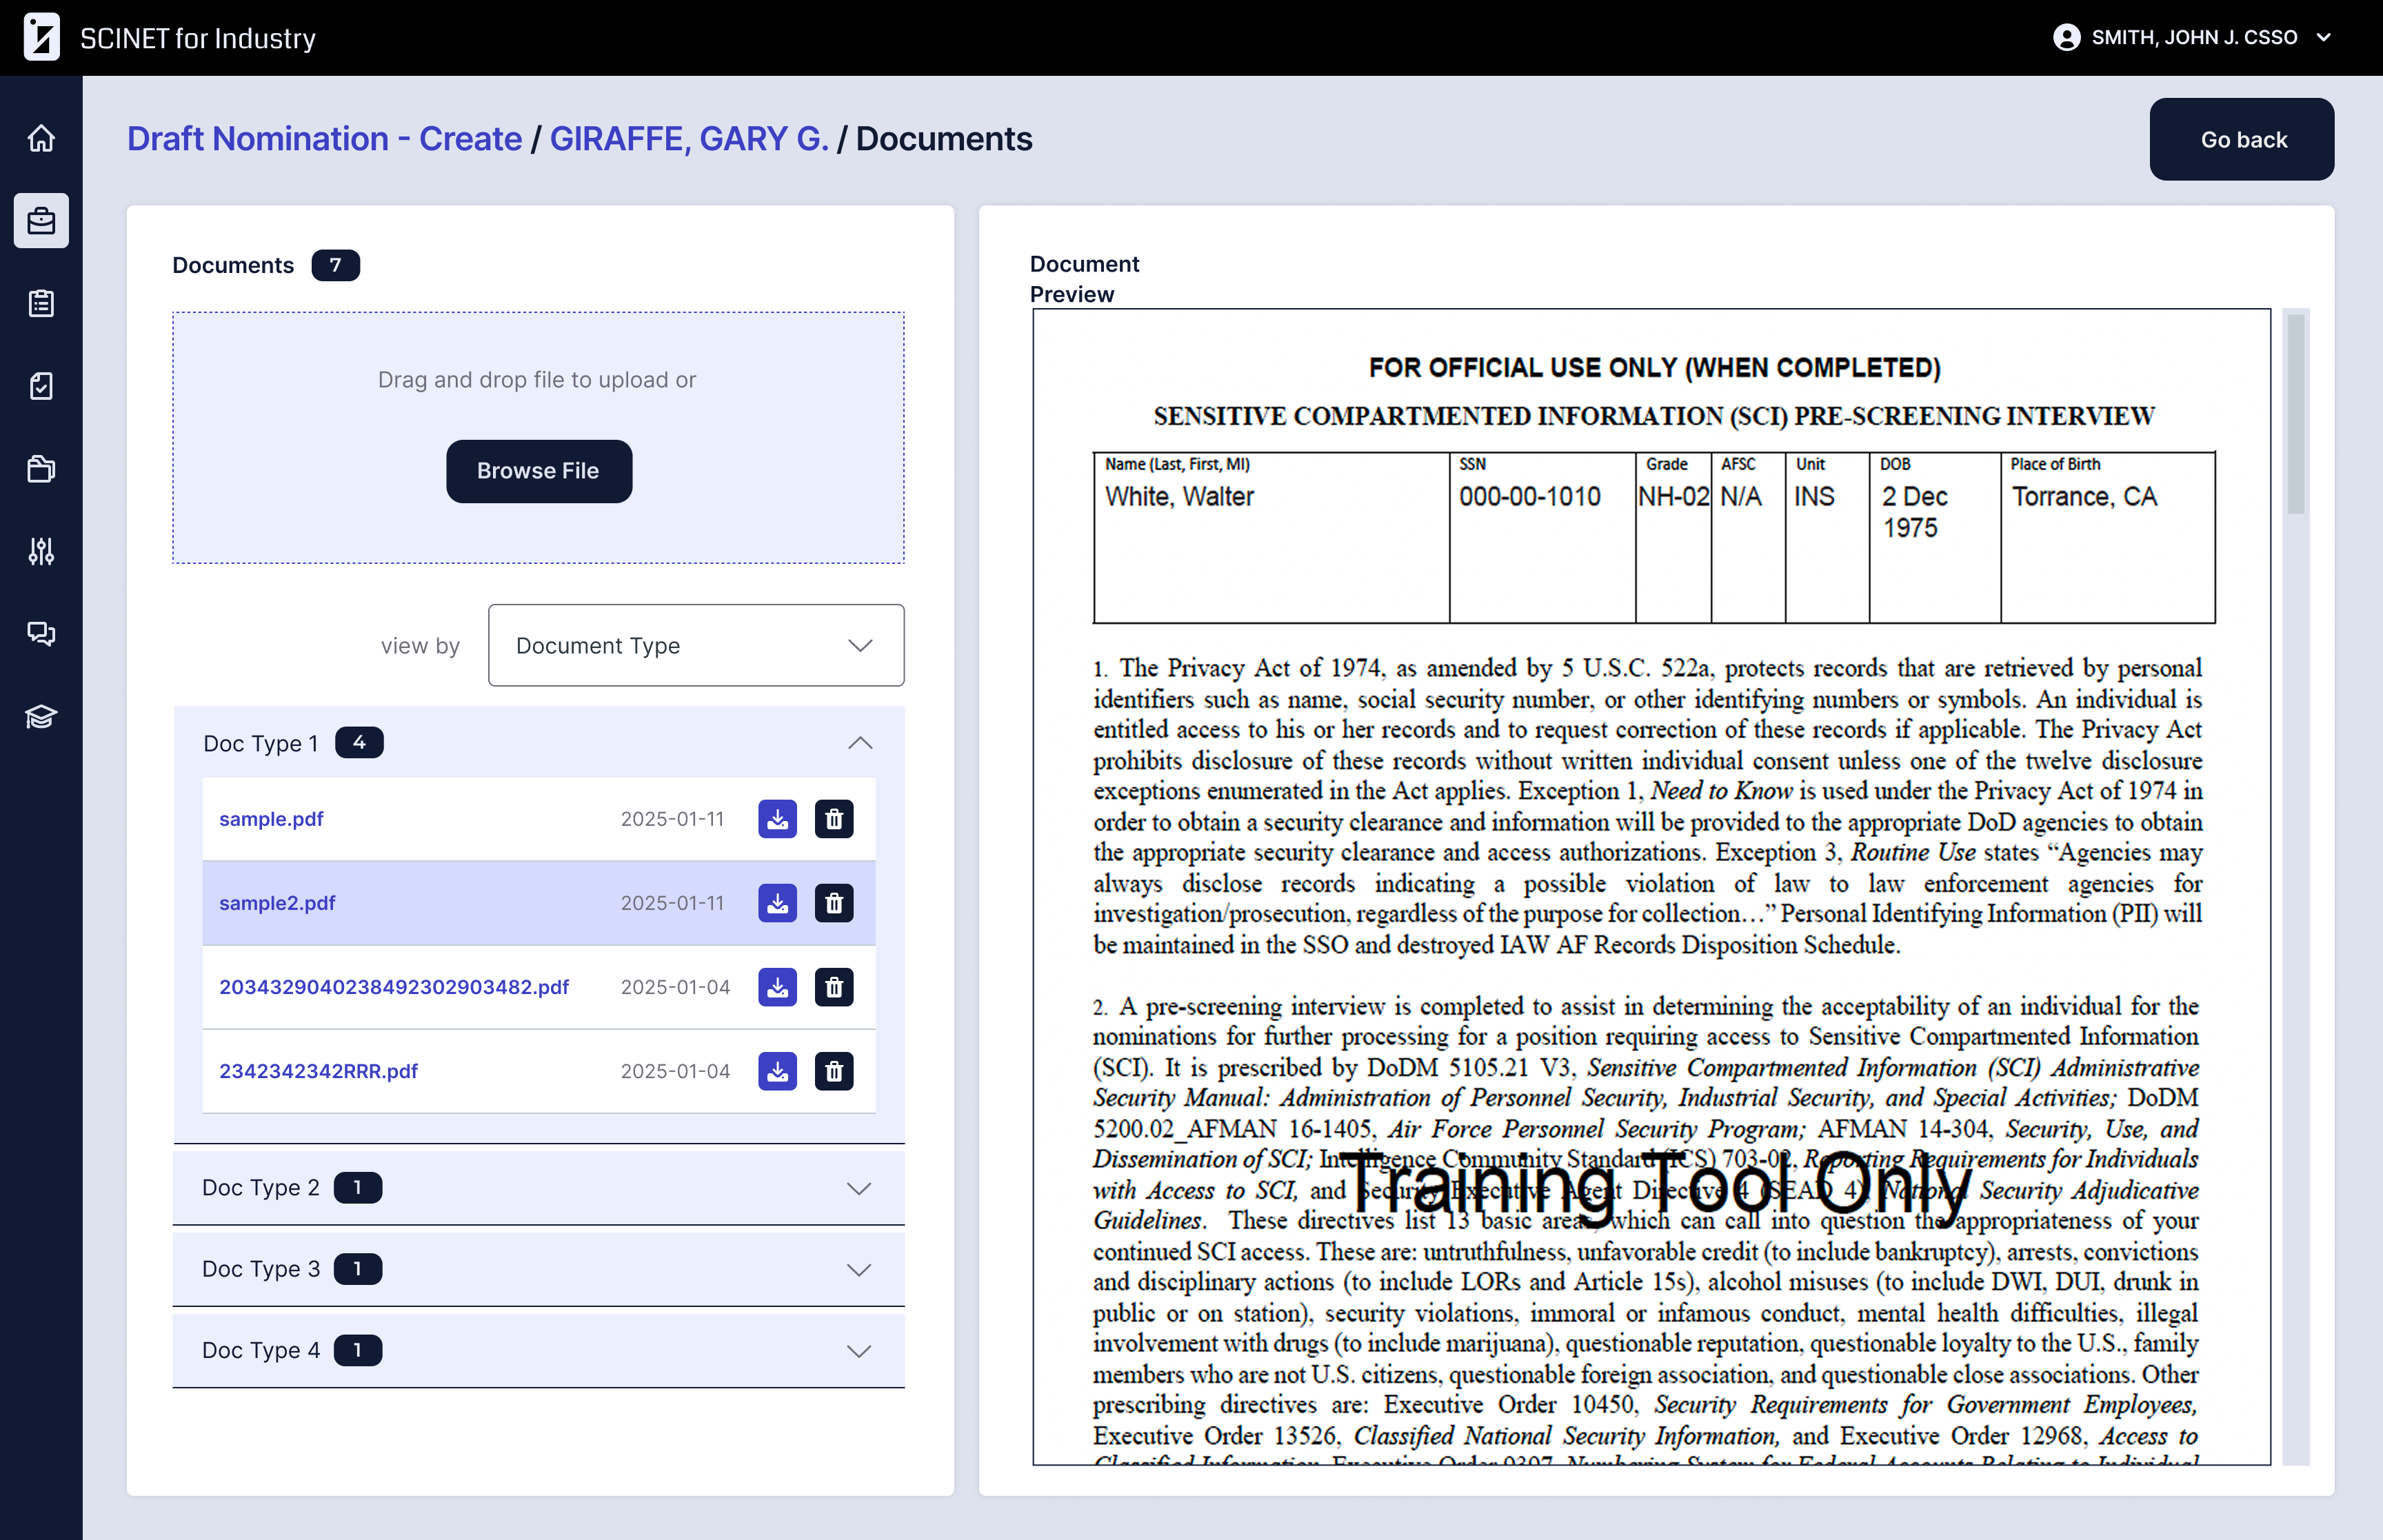Open the sliders settings sidebar icon
2383x1540 pixels.
click(x=41, y=551)
